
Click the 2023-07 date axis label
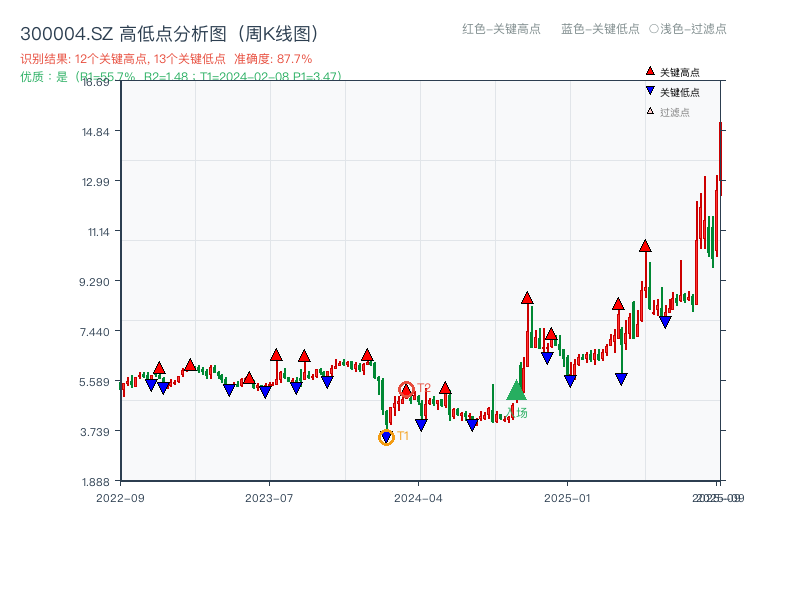click(269, 498)
